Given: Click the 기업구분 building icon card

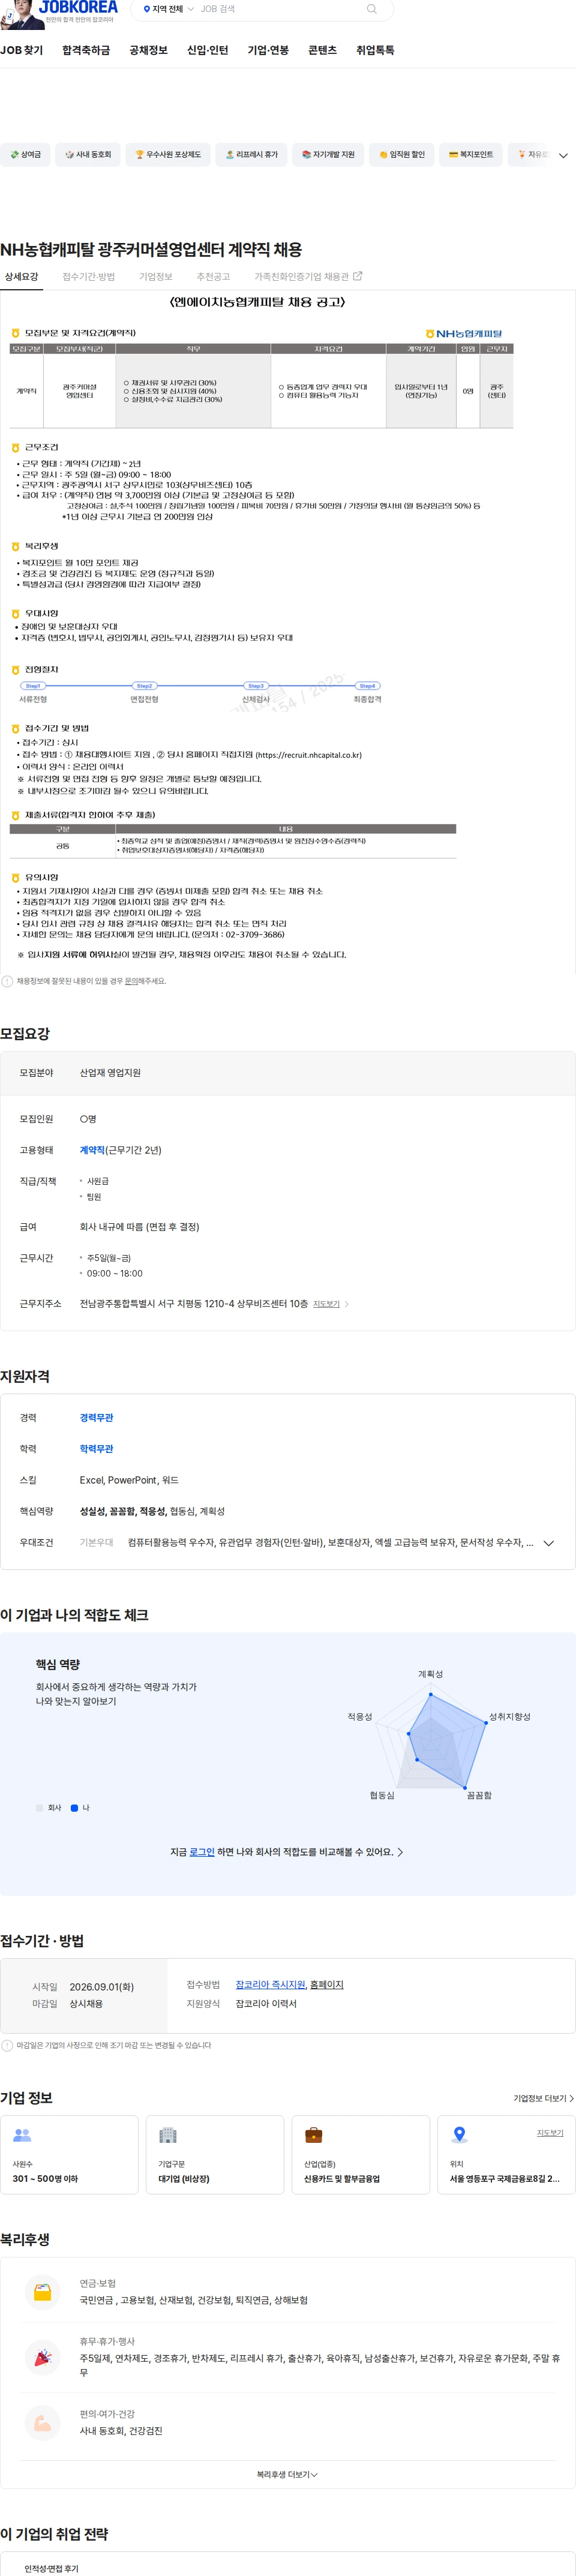Looking at the screenshot, I should pyautogui.click(x=215, y=2155).
